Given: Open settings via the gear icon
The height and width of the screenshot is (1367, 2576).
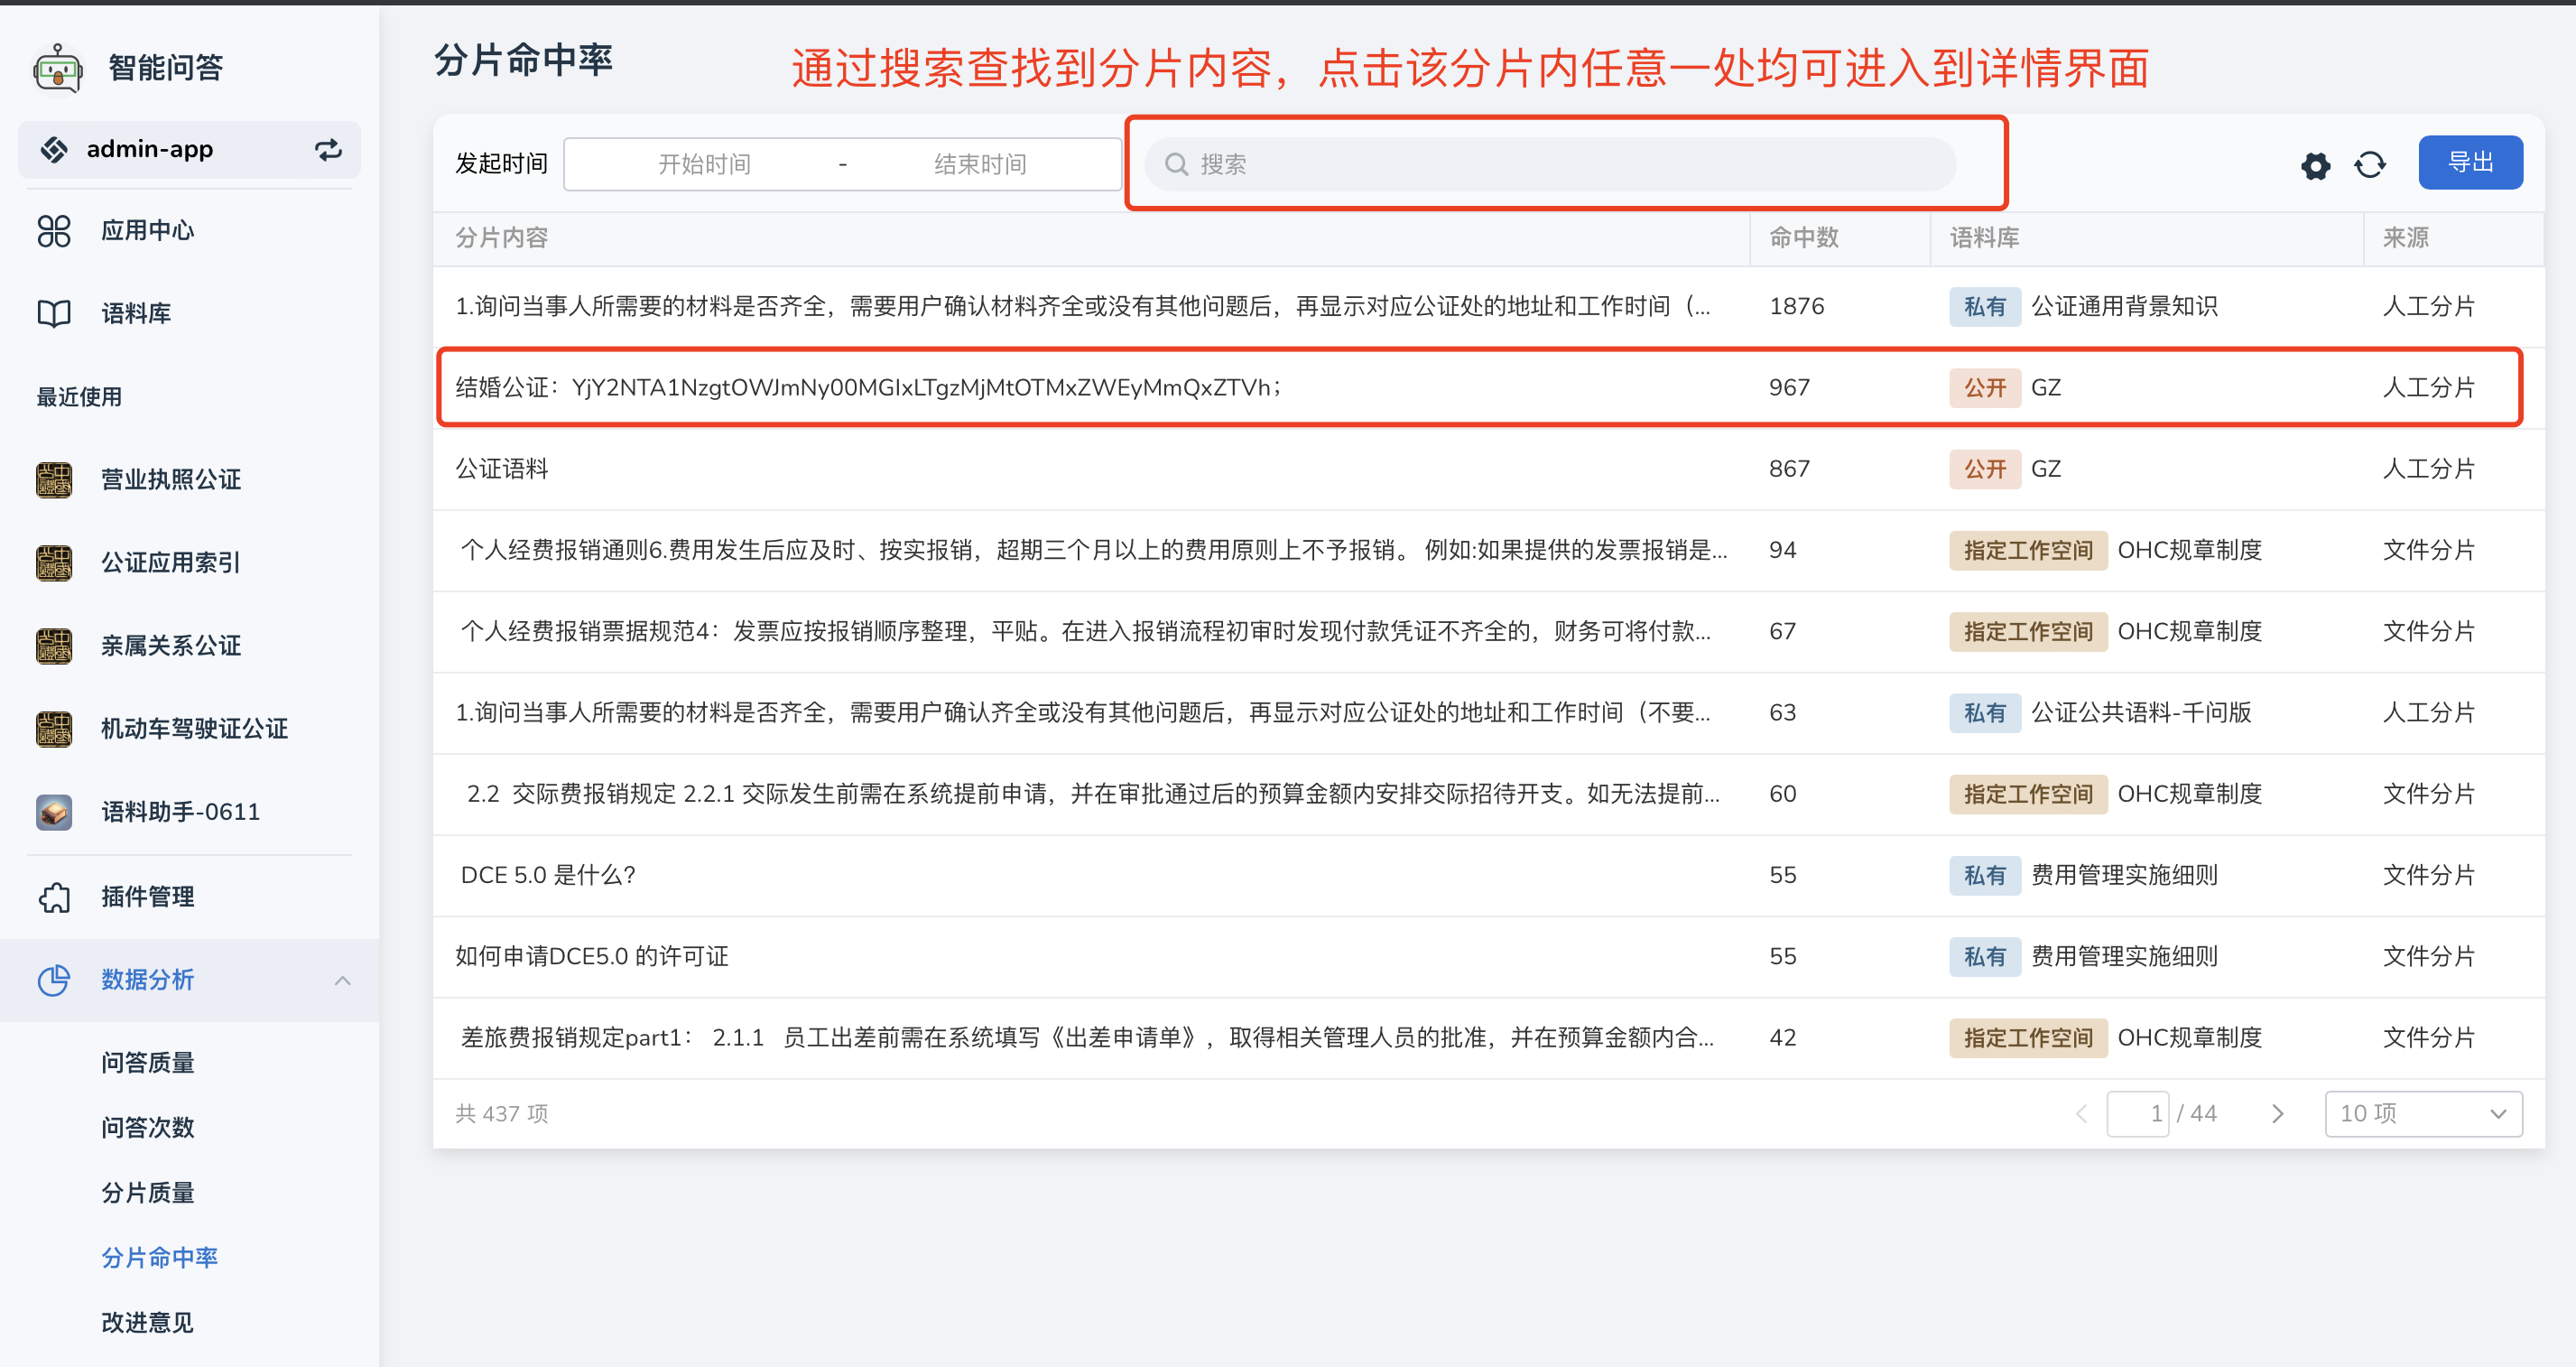Looking at the screenshot, I should (2314, 165).
